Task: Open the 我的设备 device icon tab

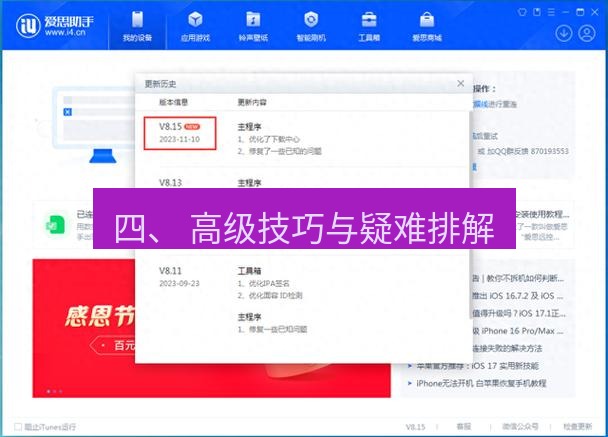Action: click(137, 26)
